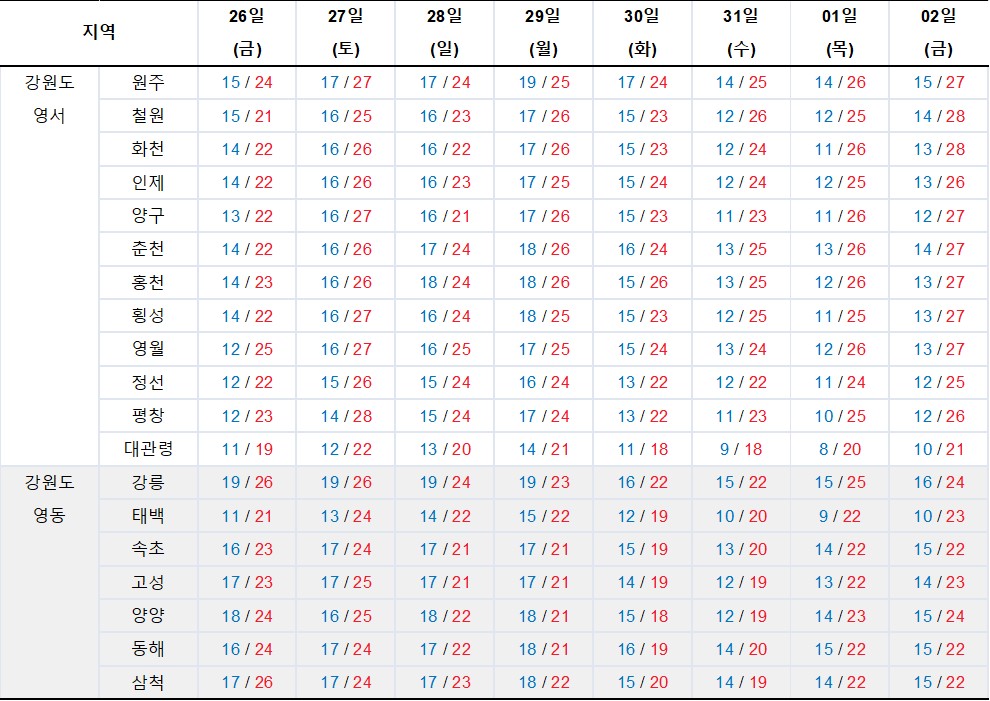Click 고성 temperature 17 / 25 on 27일
Viewport: 990px width, 701px height.
click(x=345, y=582)
